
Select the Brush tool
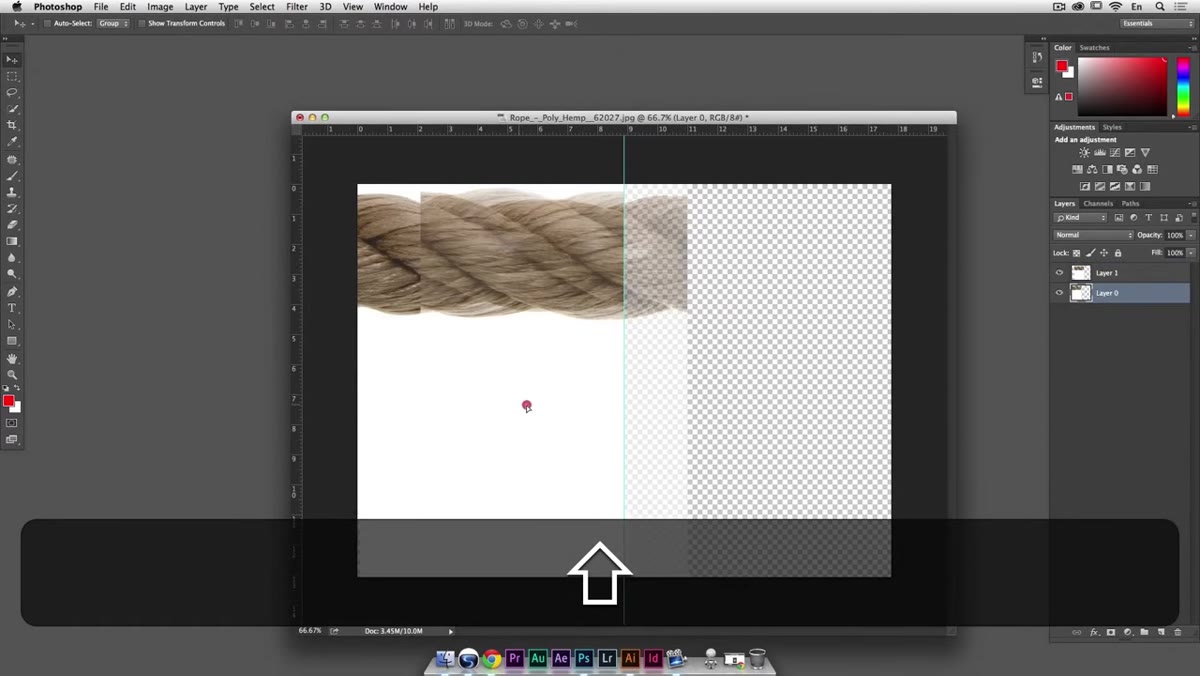[x=12, y=175]
